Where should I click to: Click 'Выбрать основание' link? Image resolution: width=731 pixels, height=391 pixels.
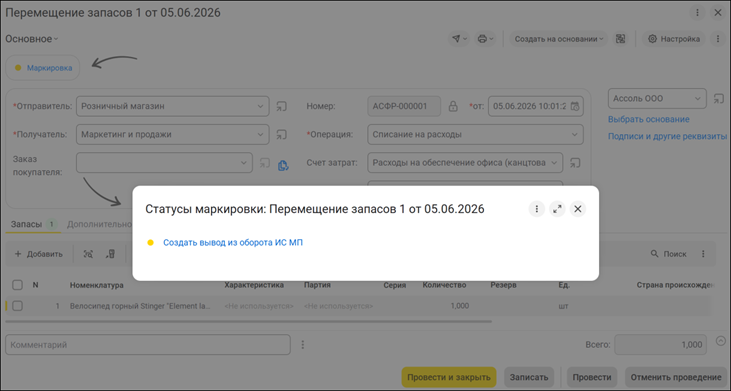click(x=648, y=119)
